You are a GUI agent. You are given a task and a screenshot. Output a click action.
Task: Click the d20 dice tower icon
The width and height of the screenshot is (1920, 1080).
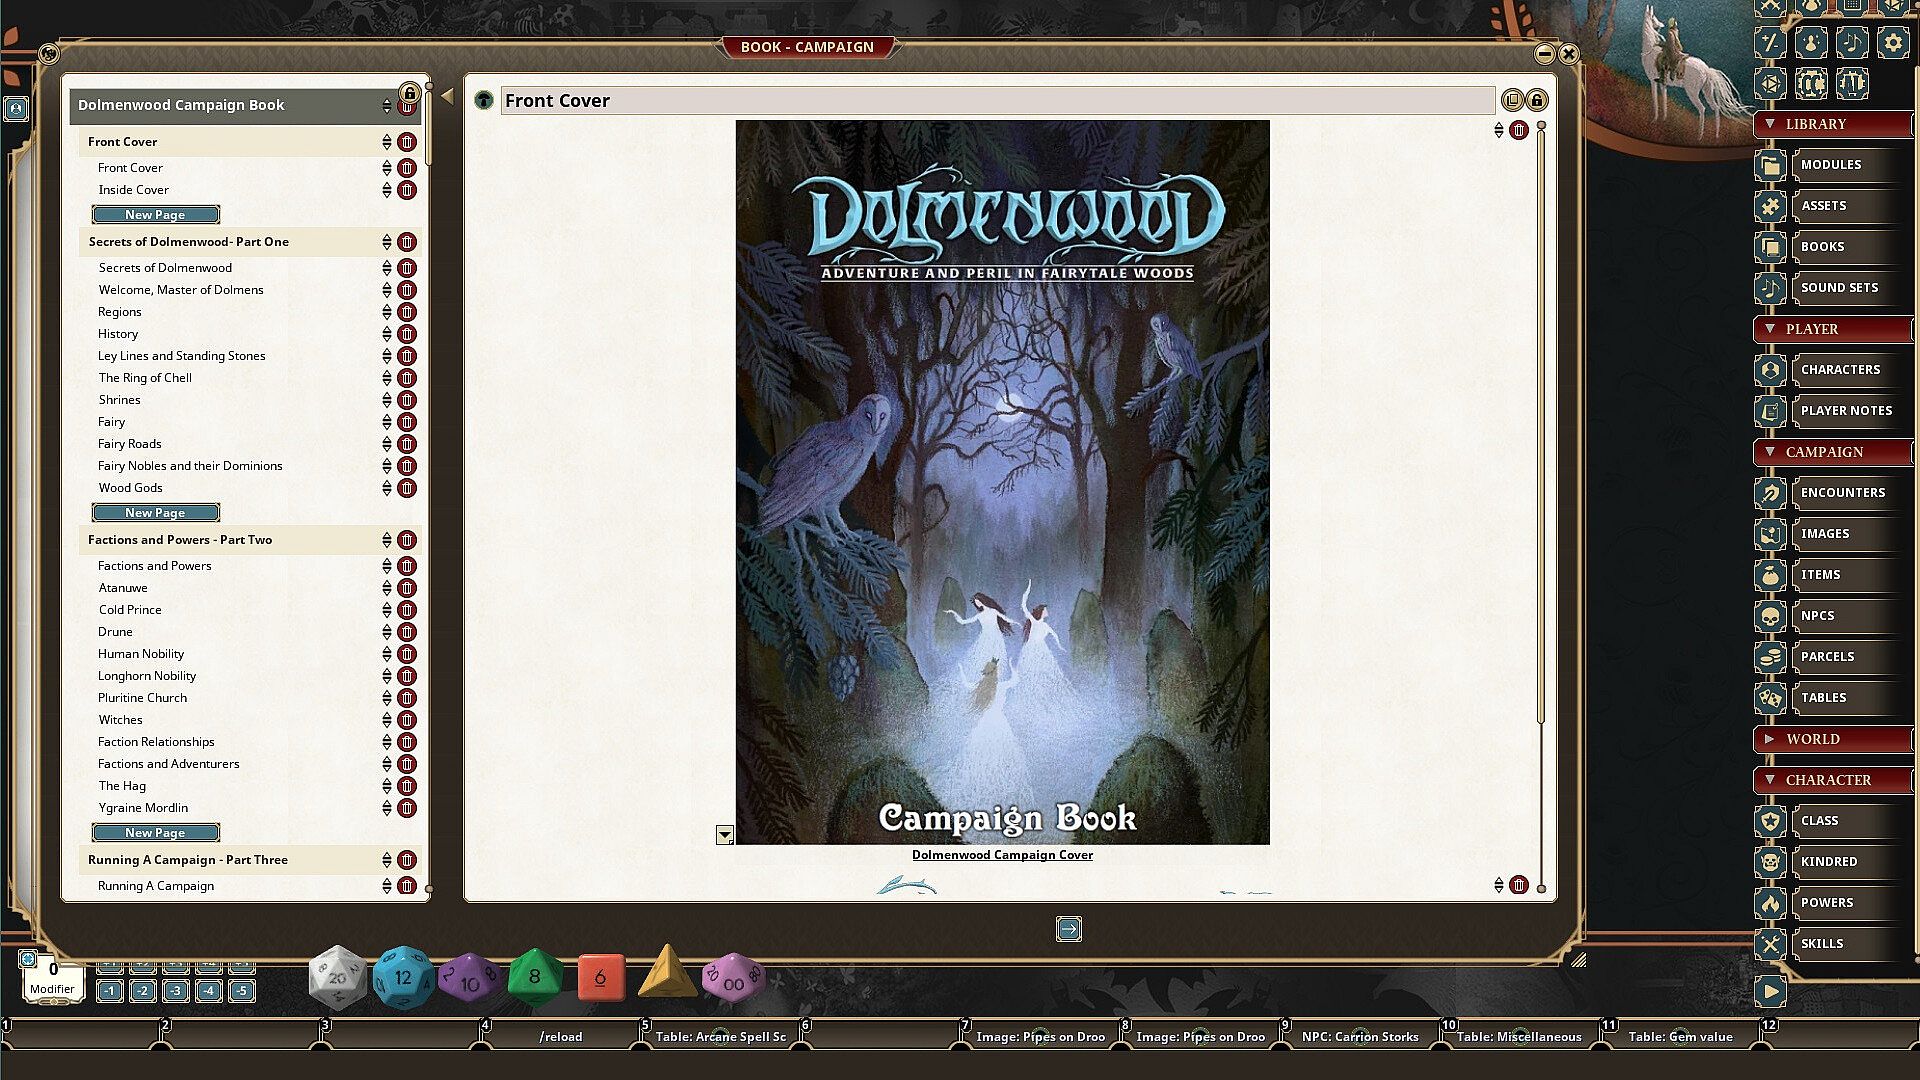(x=1771, y=84)
